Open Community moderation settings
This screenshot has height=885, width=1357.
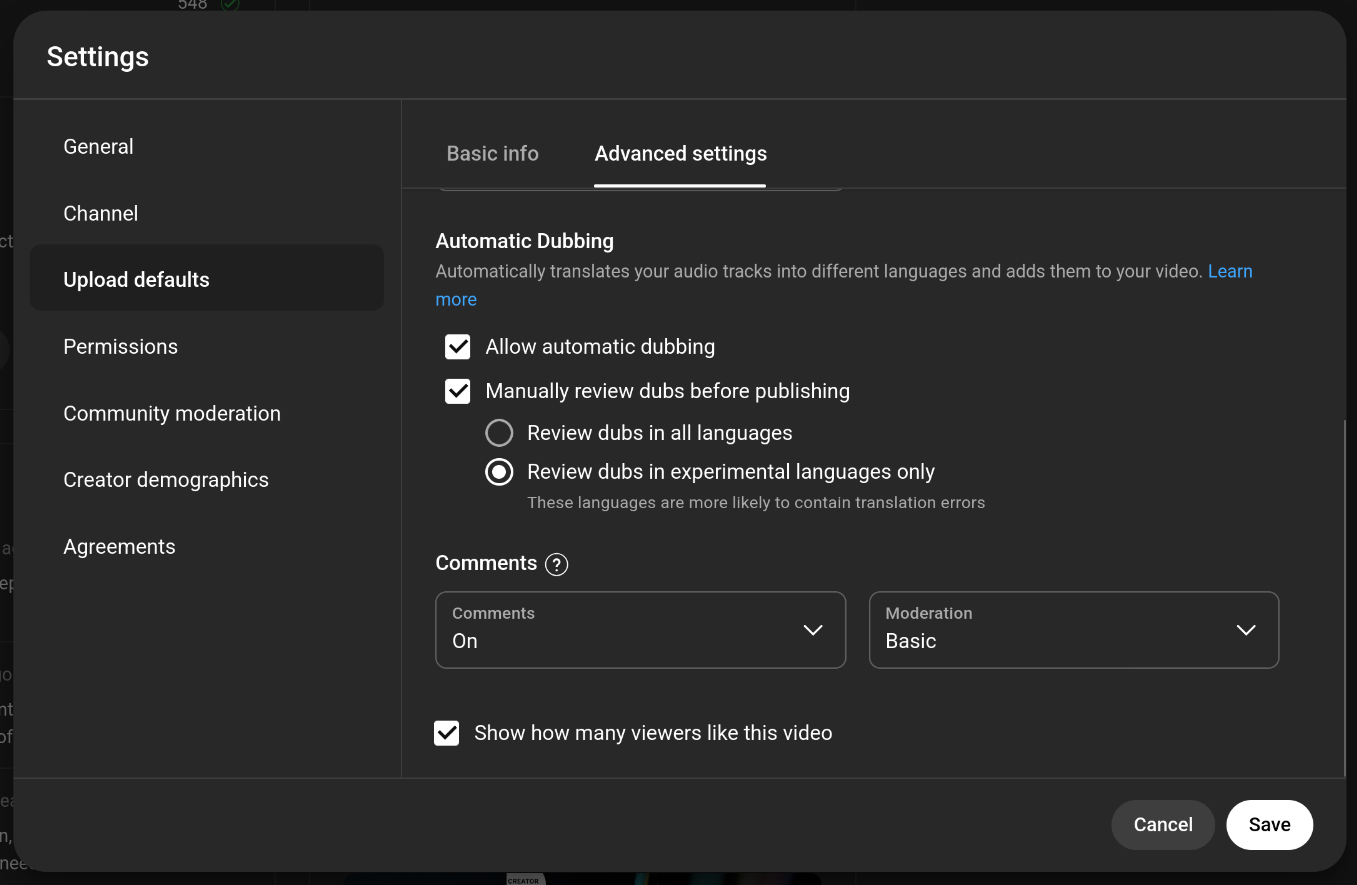[172, 414]
